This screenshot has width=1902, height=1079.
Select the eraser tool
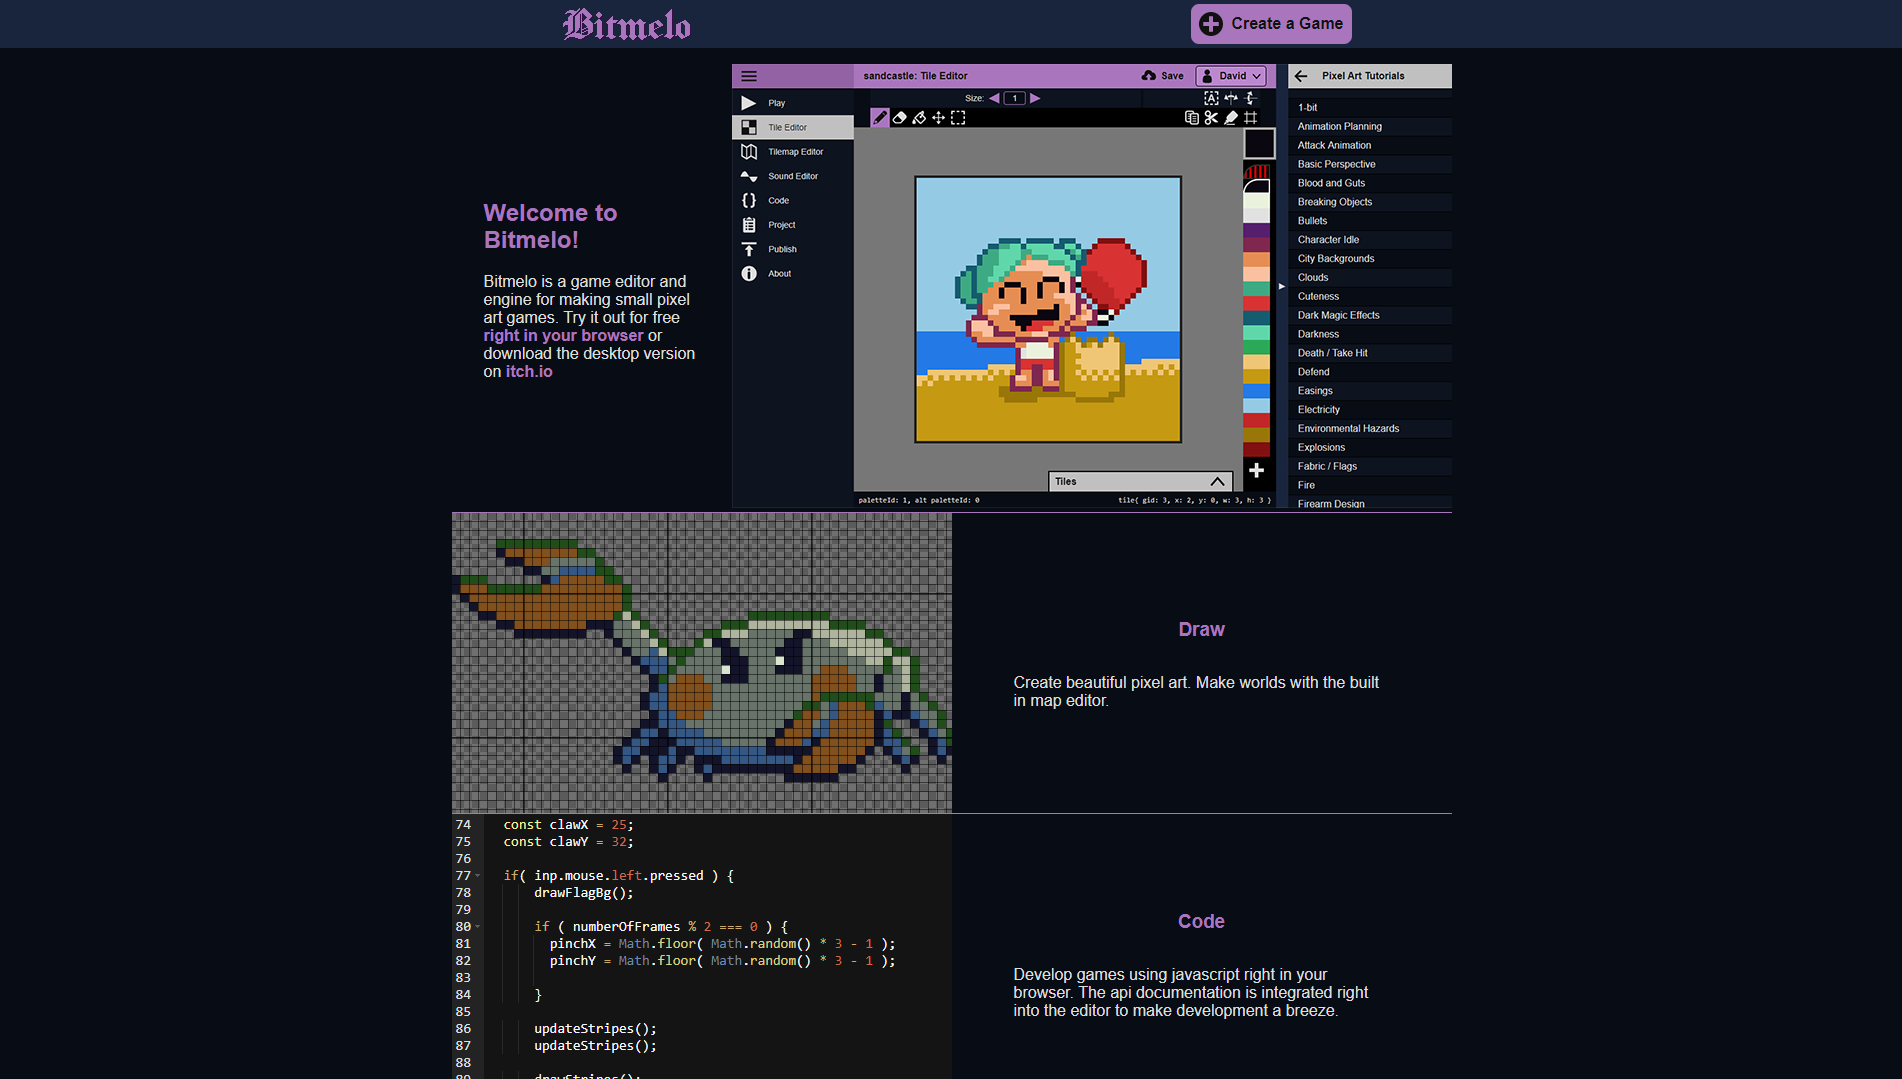(x=899, y=118)
